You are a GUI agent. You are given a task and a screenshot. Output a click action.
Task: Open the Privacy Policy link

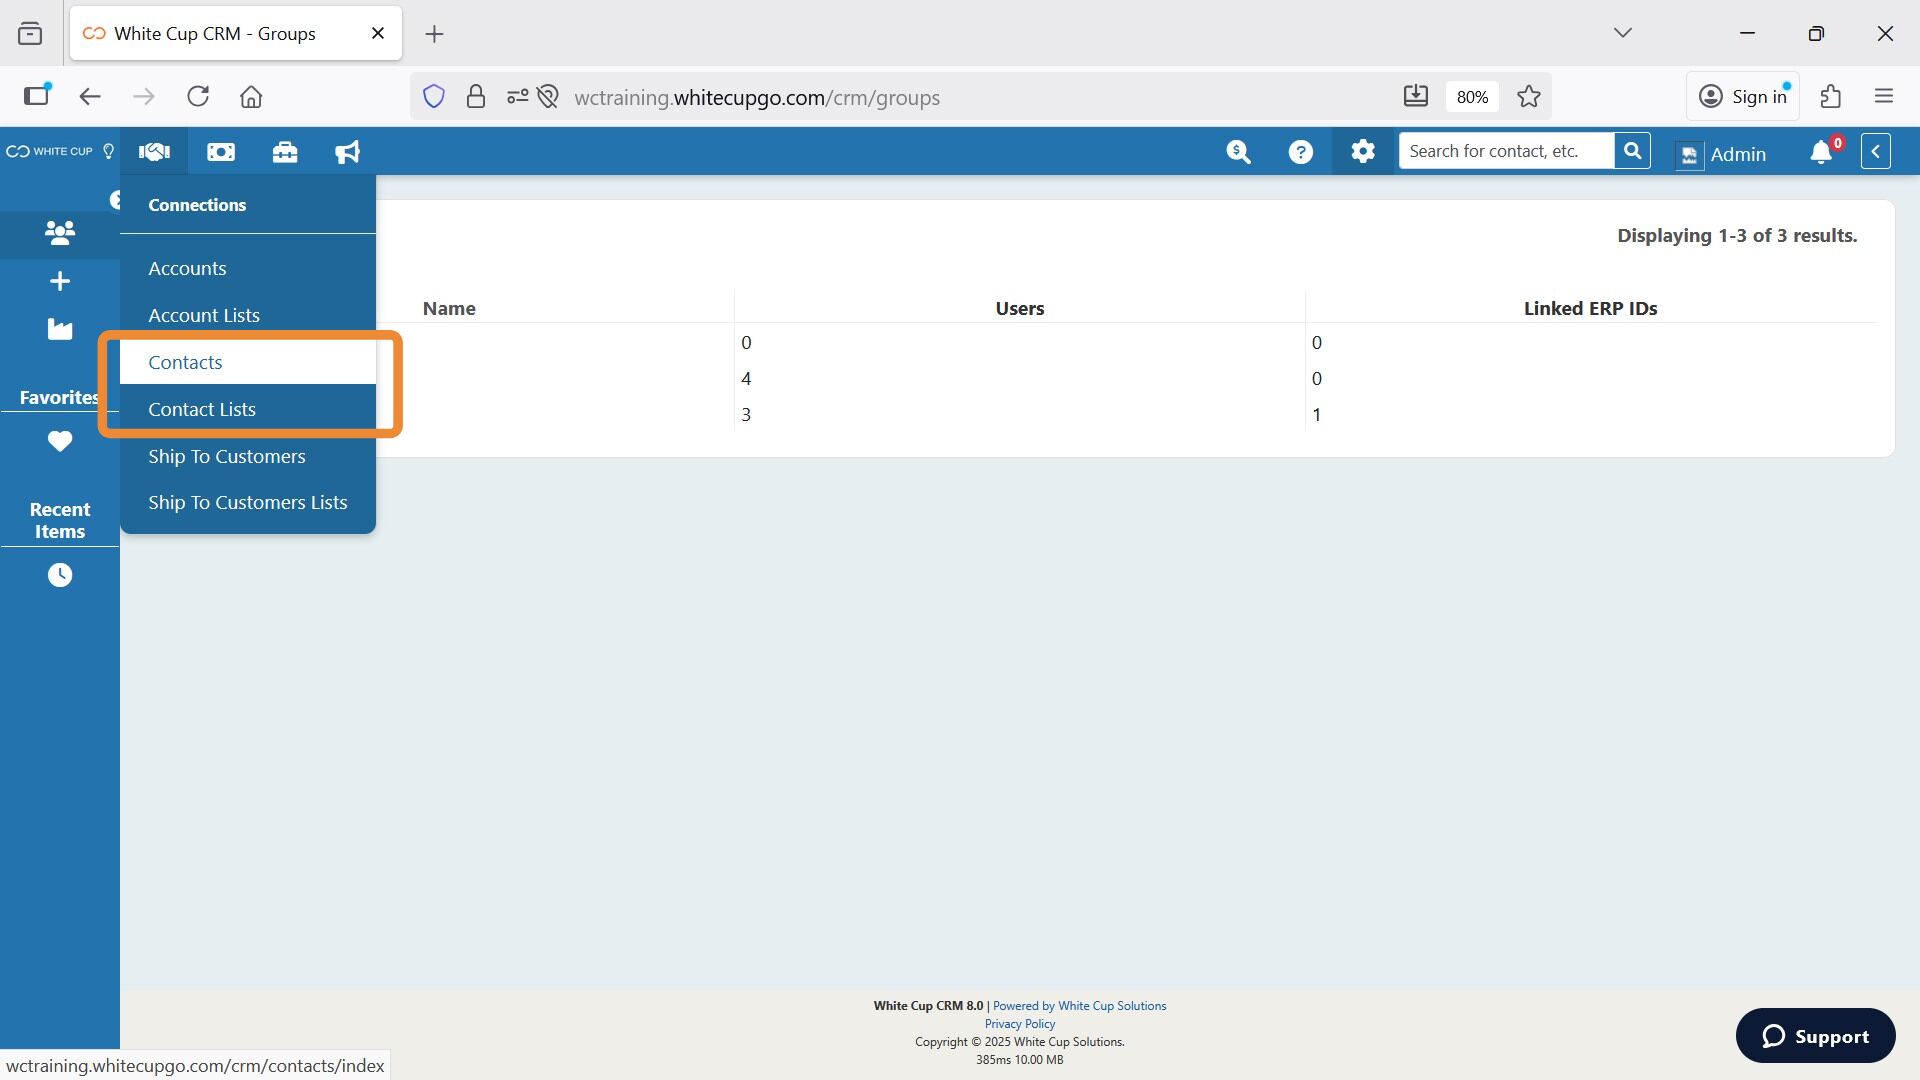pos(1019,1024)
